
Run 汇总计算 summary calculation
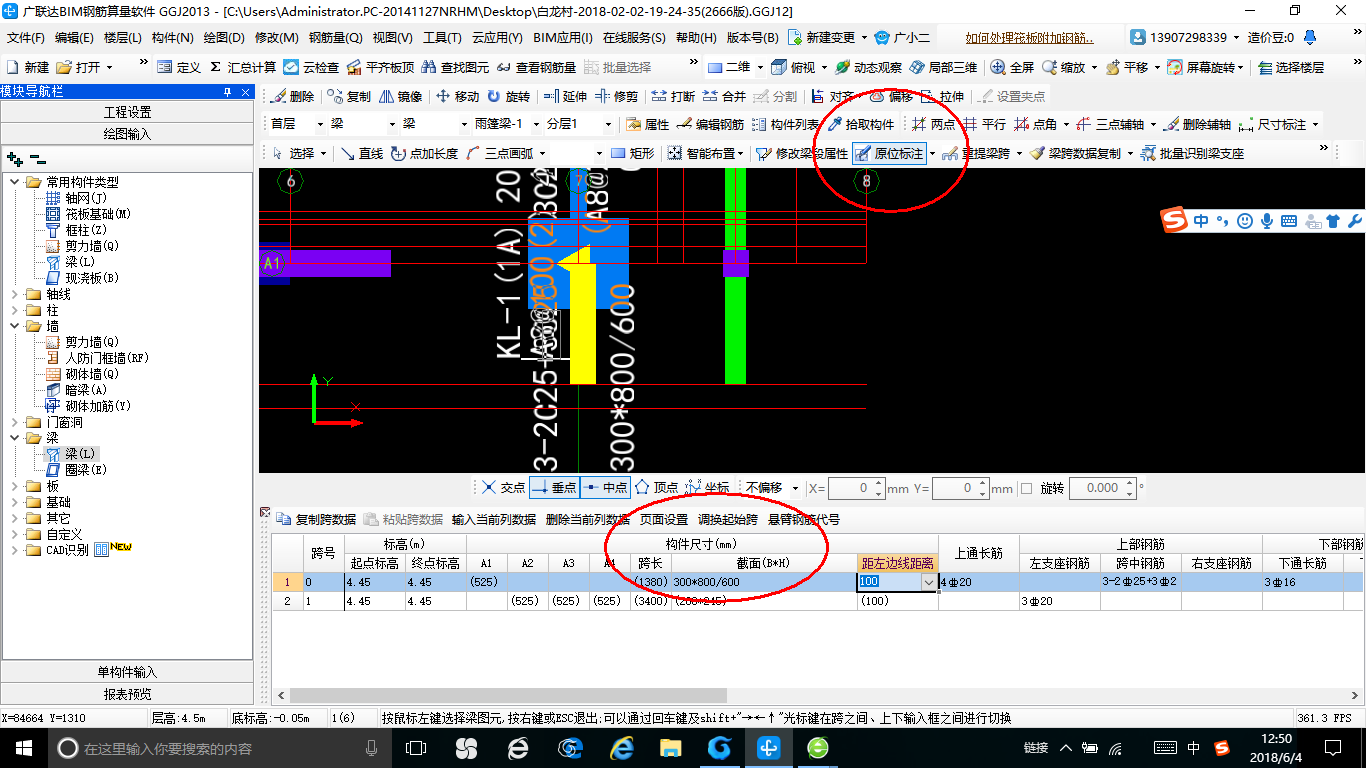click(243, 67)
